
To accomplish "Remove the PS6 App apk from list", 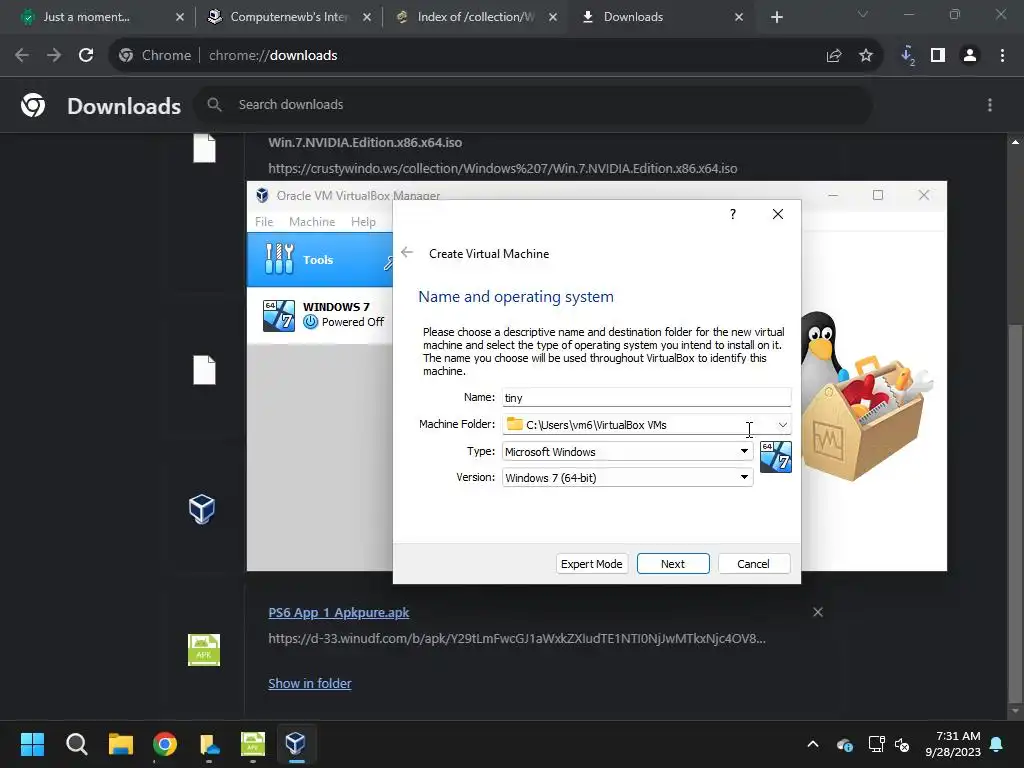I will [818, 612].
